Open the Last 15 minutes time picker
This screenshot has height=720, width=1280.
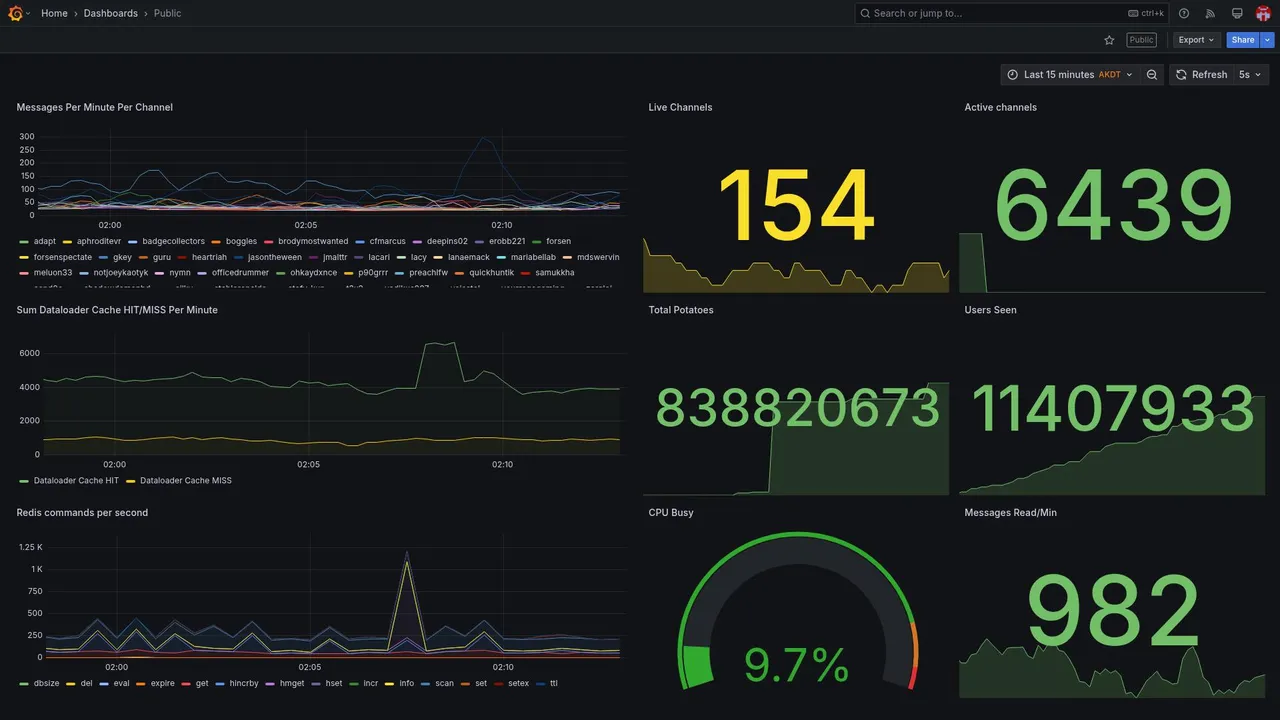pos(1069,75)
